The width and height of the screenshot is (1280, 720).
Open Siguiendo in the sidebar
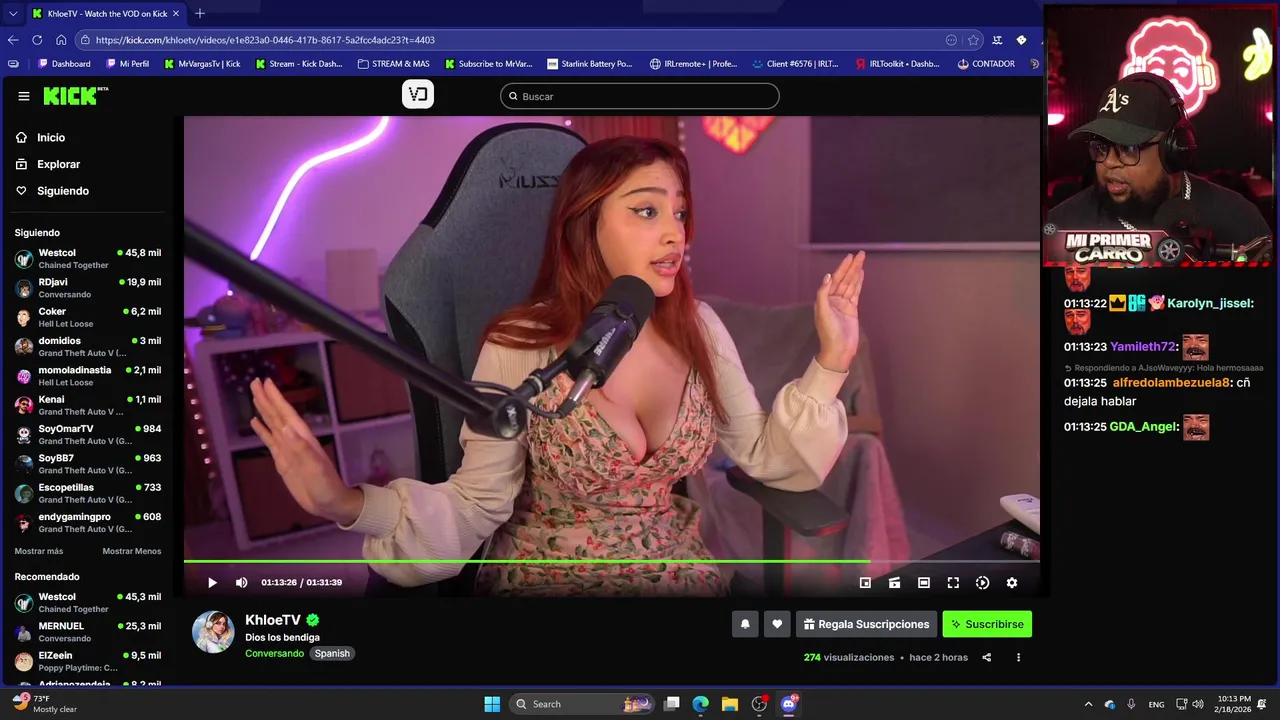(x=62, y=191)
